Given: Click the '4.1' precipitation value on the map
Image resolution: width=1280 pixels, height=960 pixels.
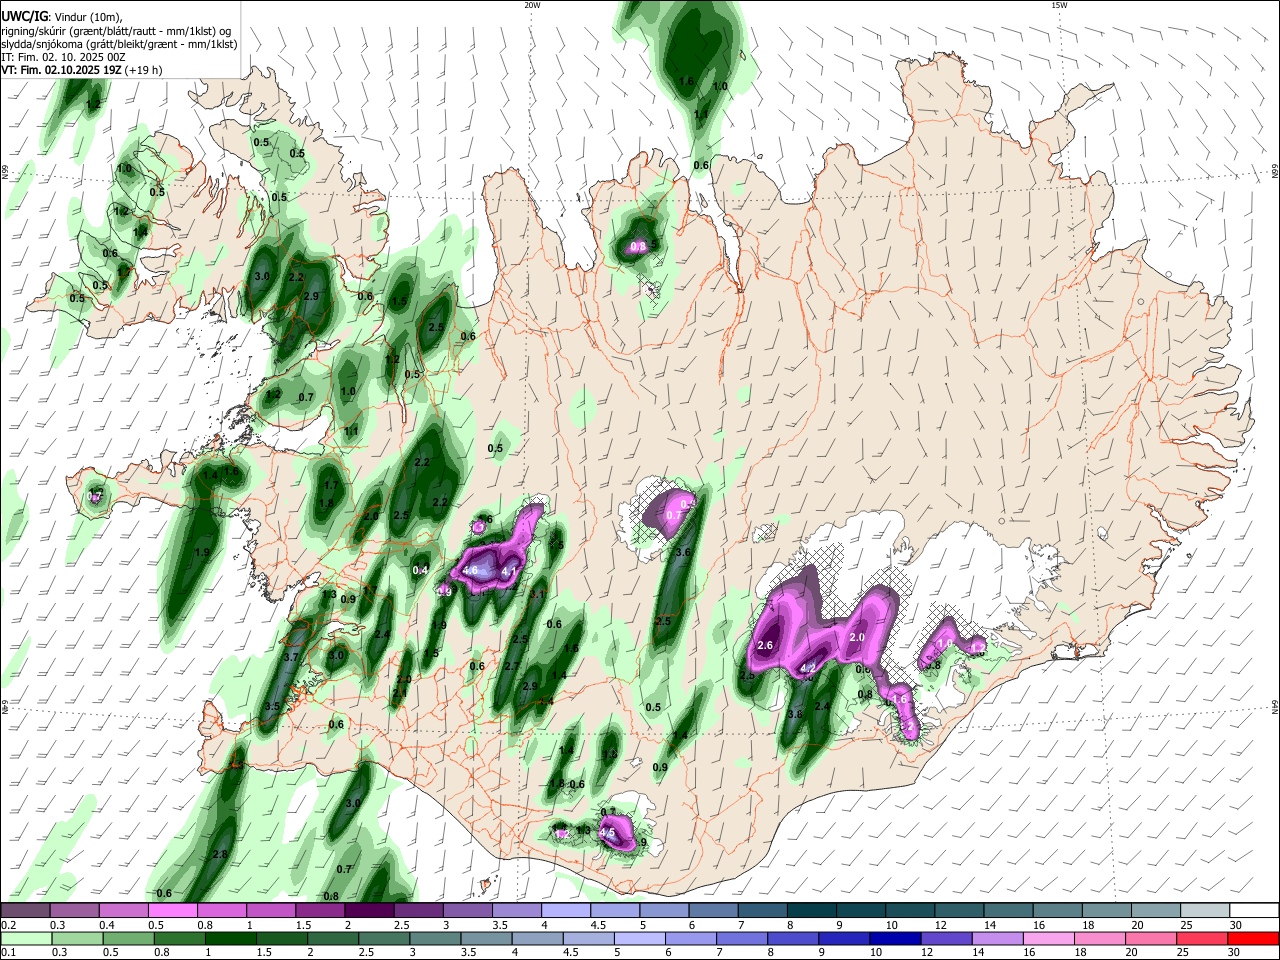Looking at the screenshot, I should pos(509,572).
